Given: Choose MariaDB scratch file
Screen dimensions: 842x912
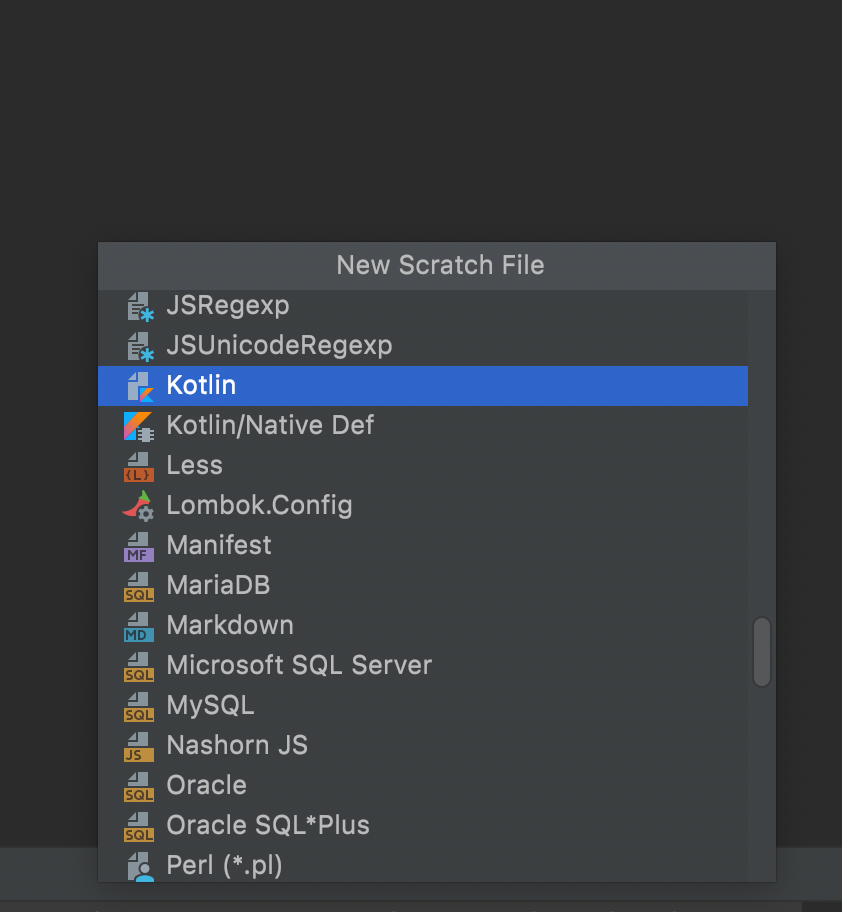Looking at the screenshot, I should click(x=423, y=586).
